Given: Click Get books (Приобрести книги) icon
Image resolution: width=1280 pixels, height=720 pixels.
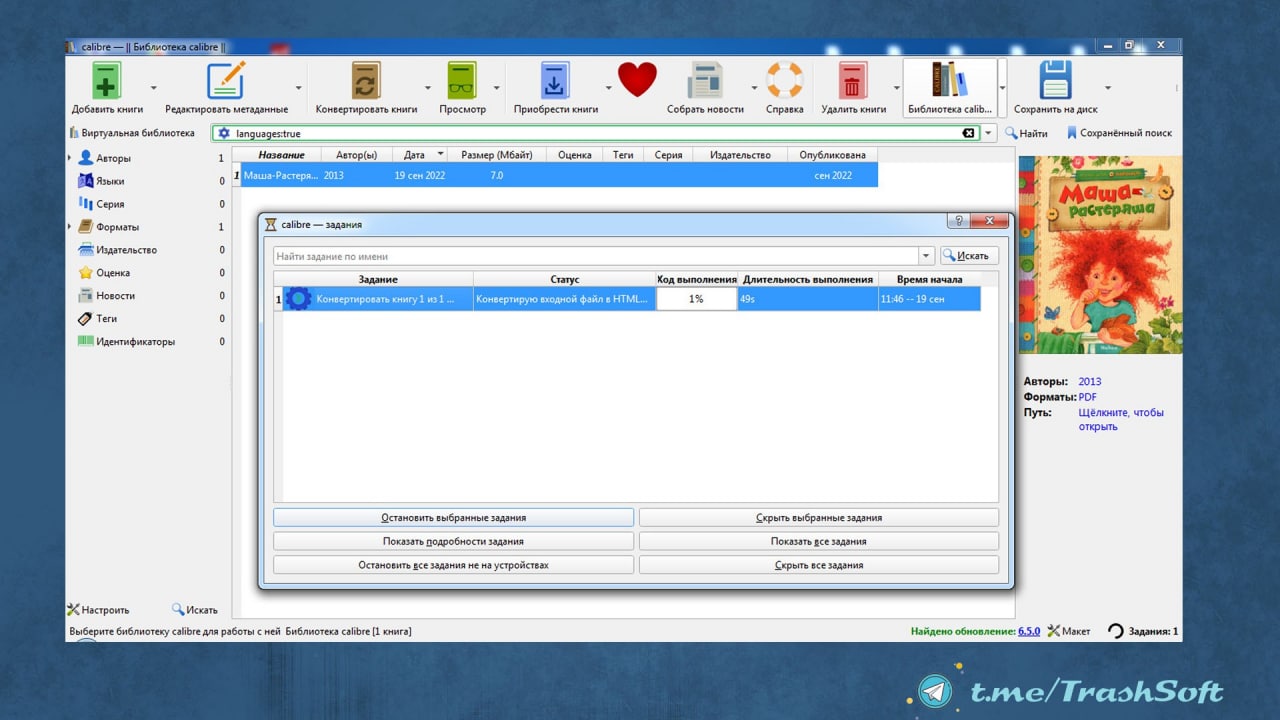Looking at the screenshot, I should click(x=556, y=80).
